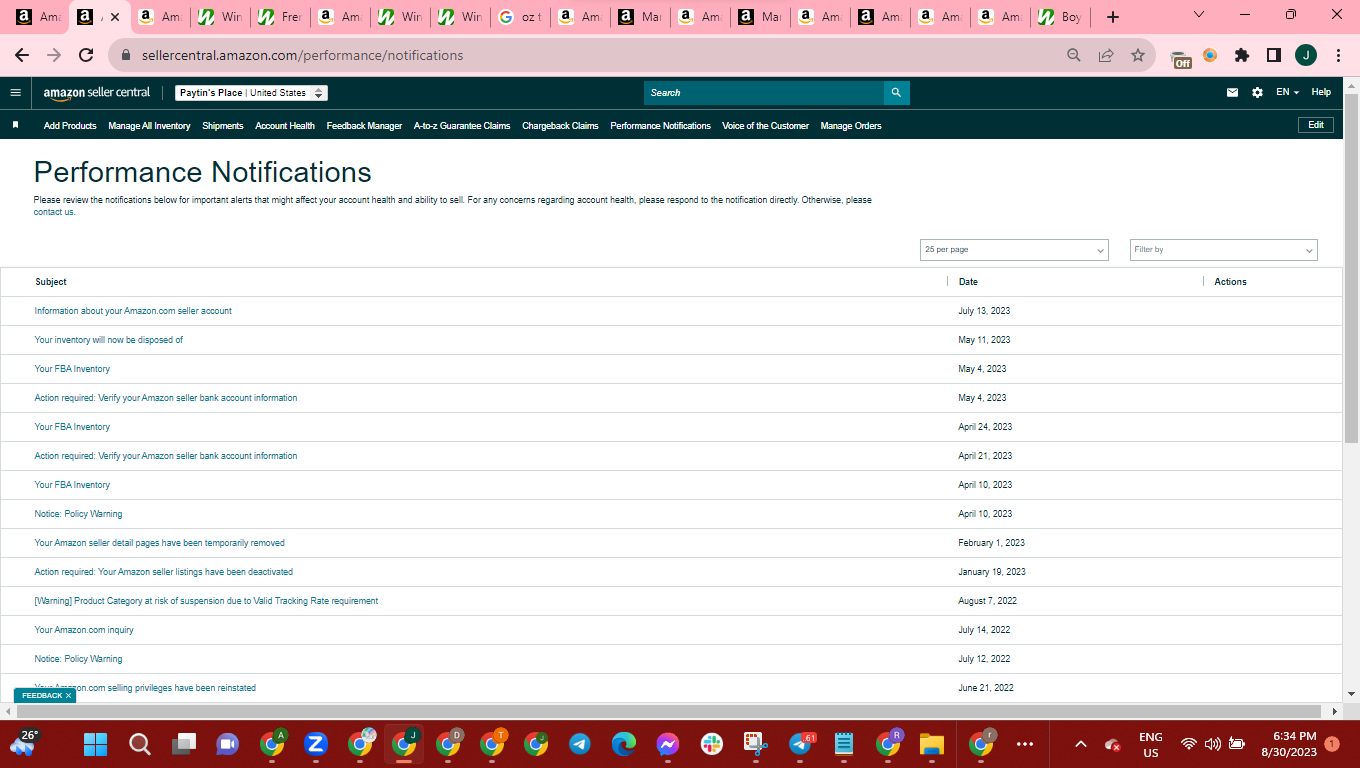Switch to the browser tab titled Boy
Viewport: 1360px width, 768px height.
point(1061,17)
